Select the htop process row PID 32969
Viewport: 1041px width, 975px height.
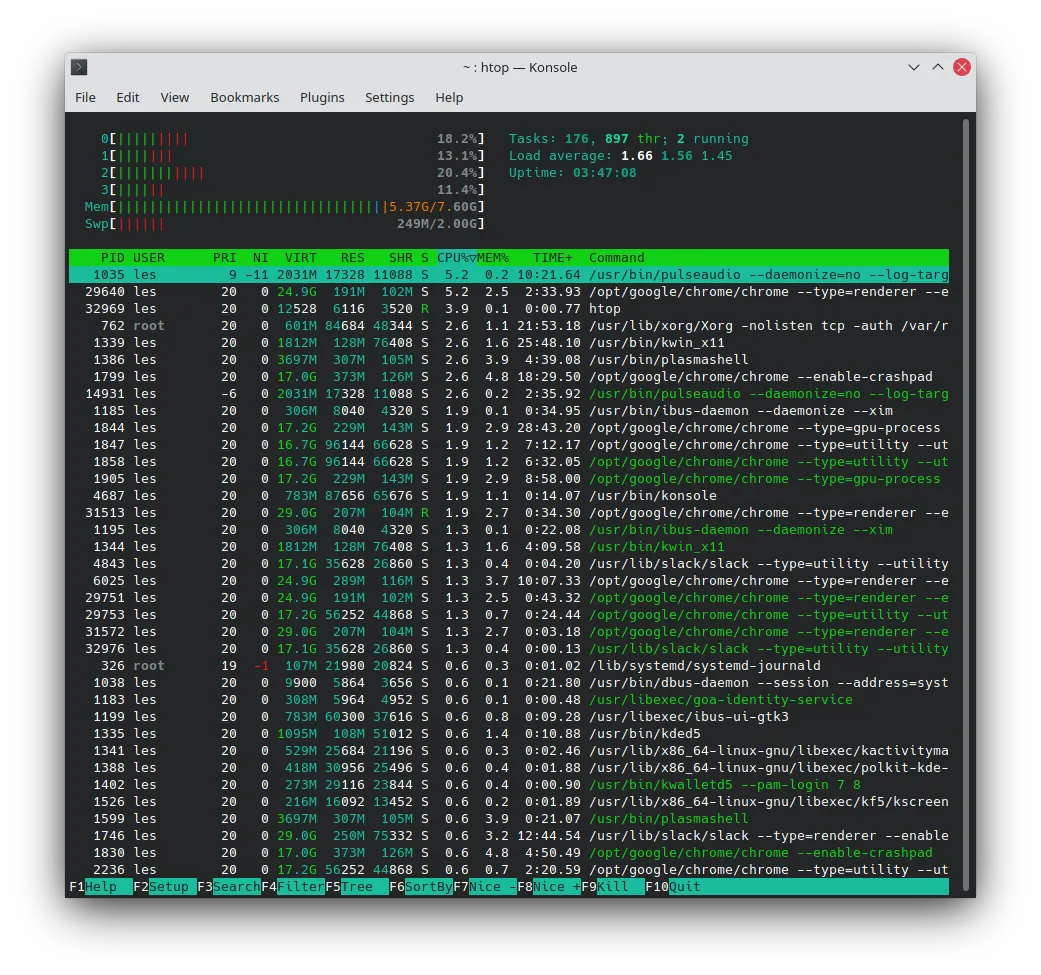(509, 309)
